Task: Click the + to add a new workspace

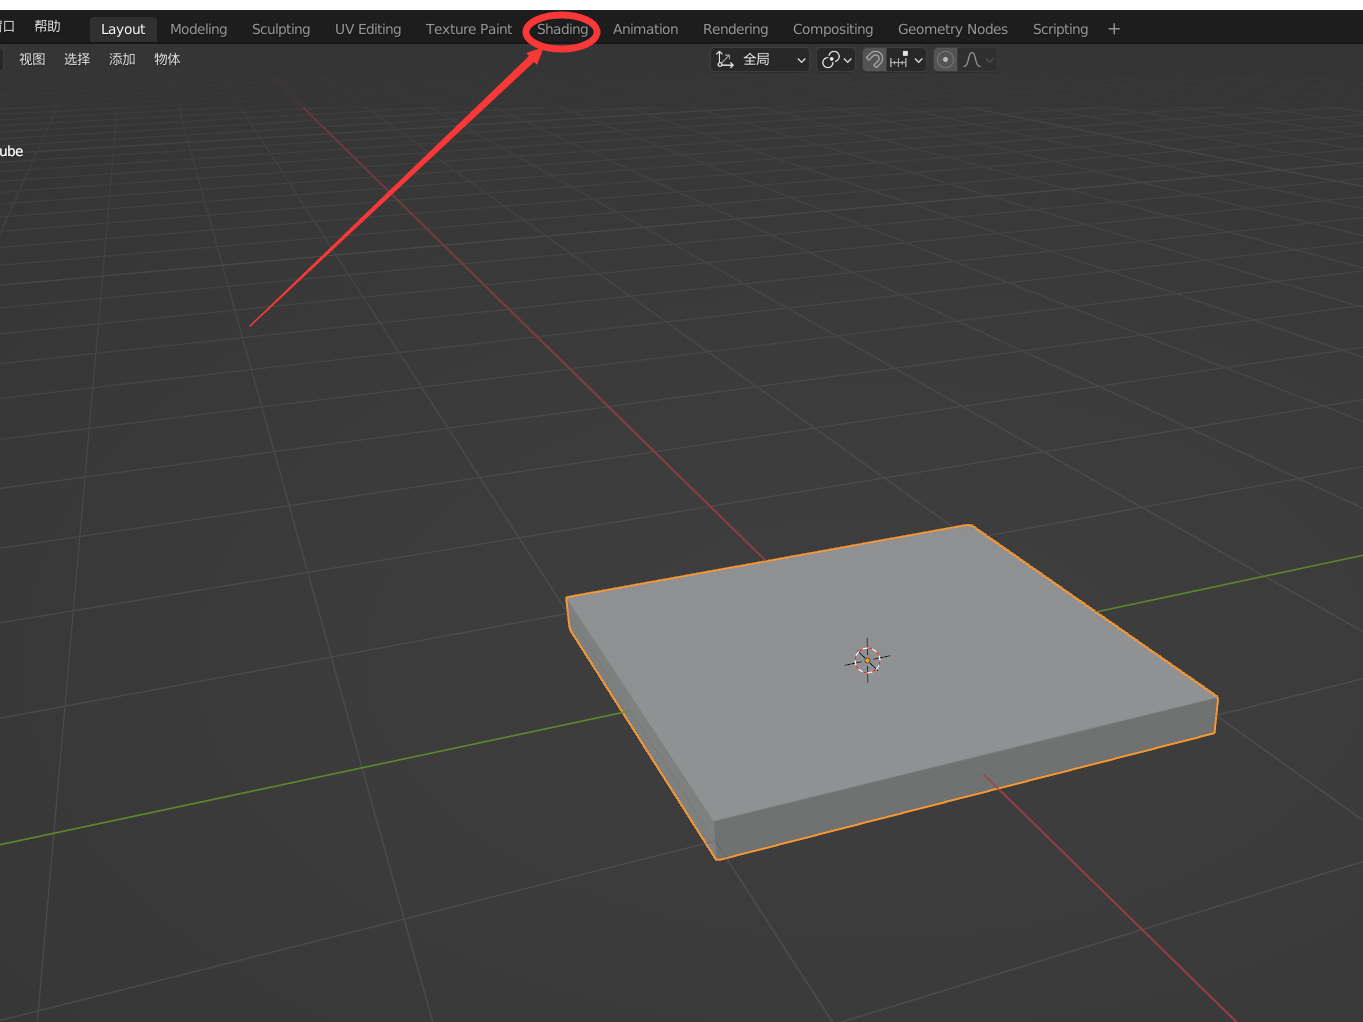Action: point(1113,29)
